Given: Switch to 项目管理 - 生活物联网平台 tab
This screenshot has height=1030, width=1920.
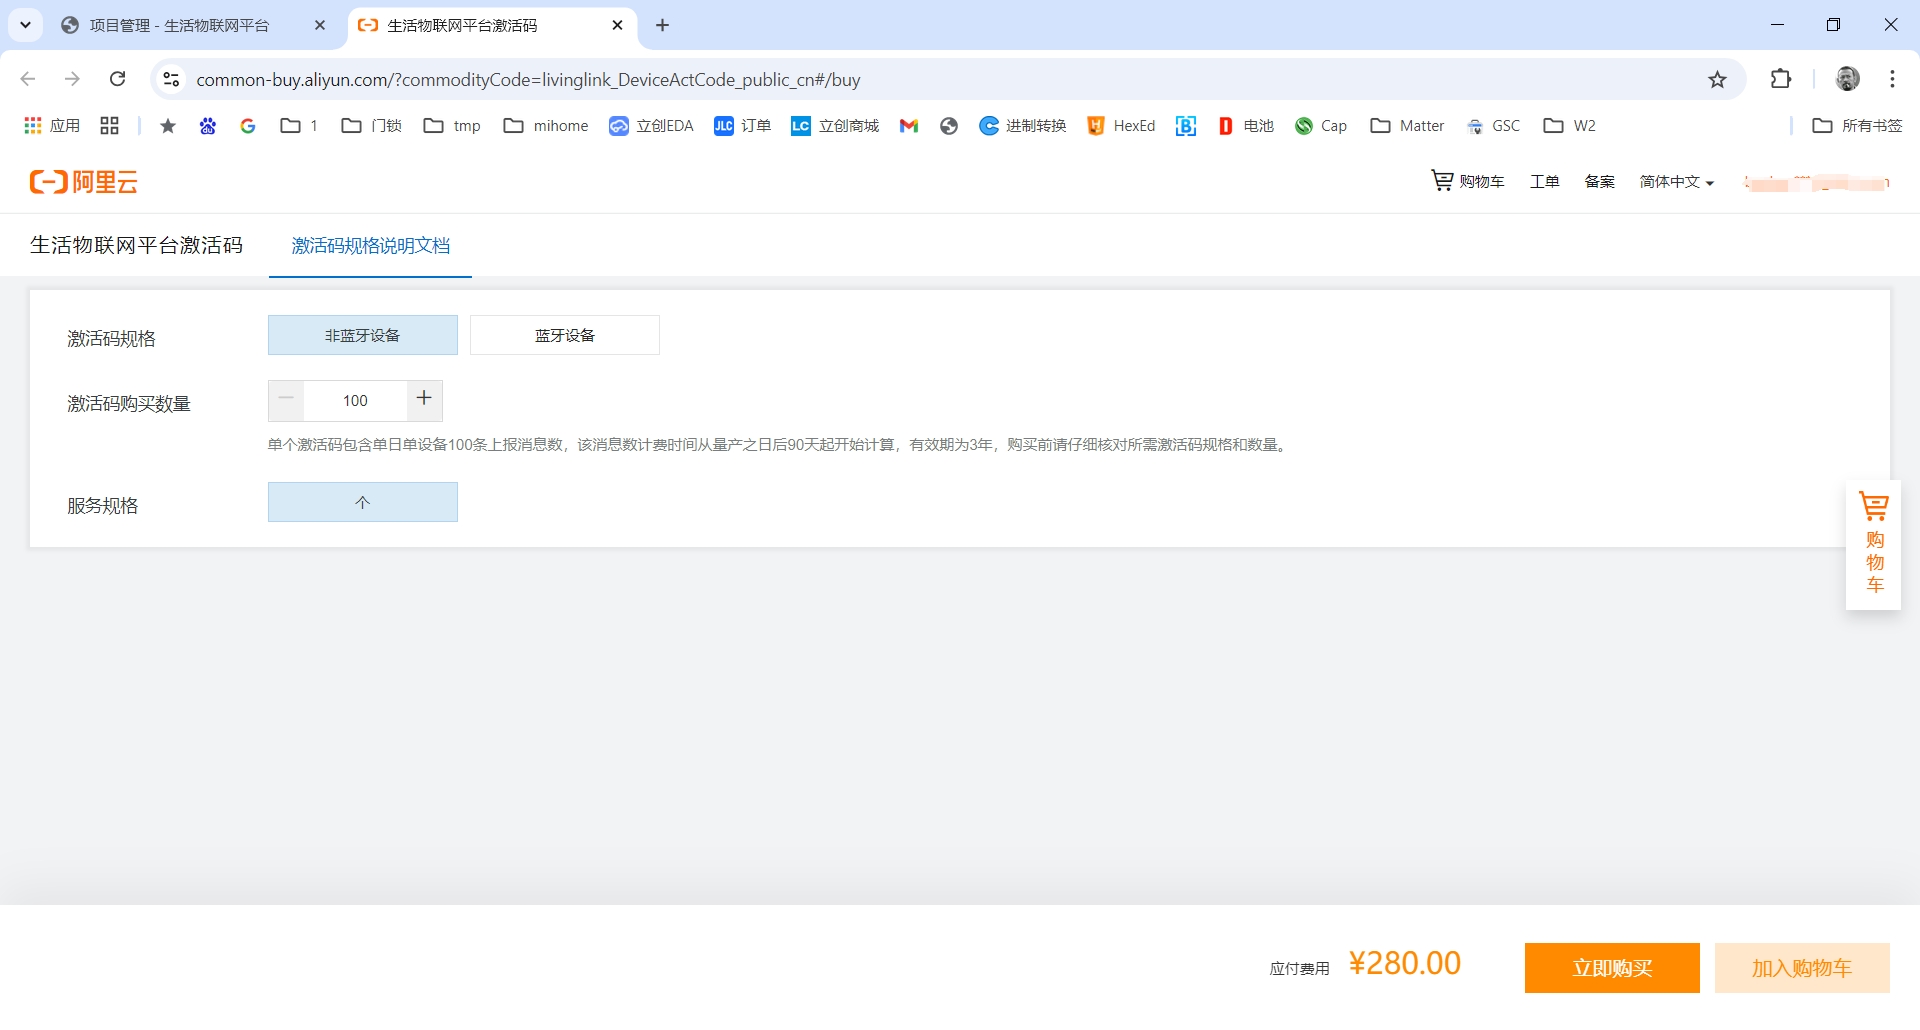Looking at the screenshot, I should [x=180, y=25].
